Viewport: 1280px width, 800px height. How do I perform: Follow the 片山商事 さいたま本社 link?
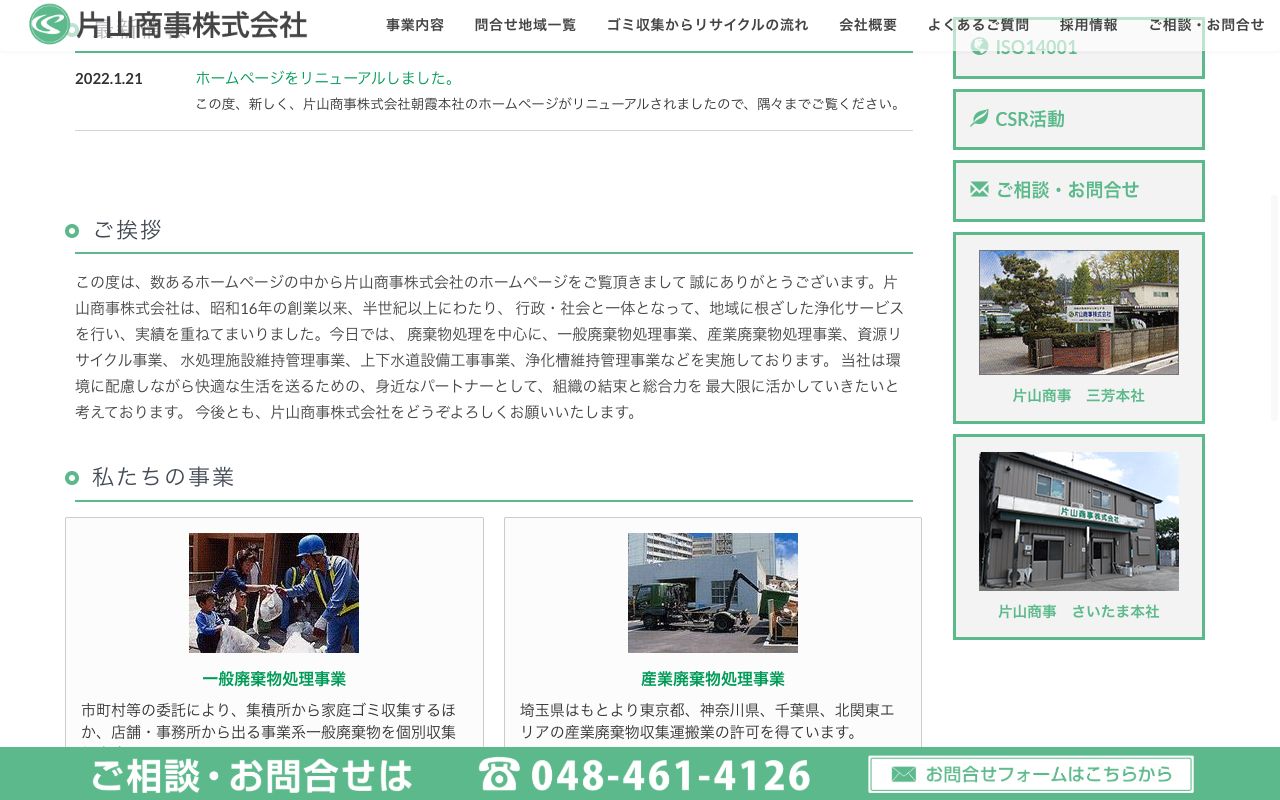click(x=1079, y=612)
